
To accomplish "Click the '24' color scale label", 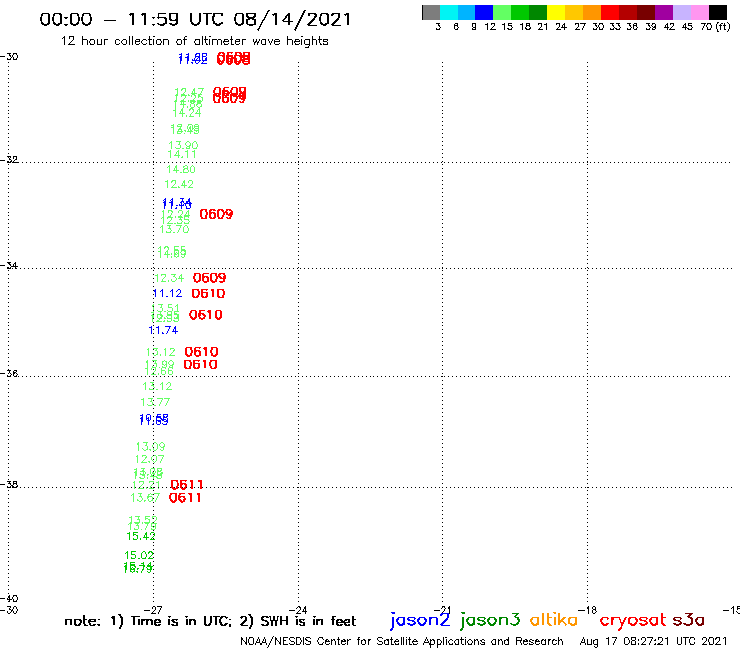I will [561, 27].
